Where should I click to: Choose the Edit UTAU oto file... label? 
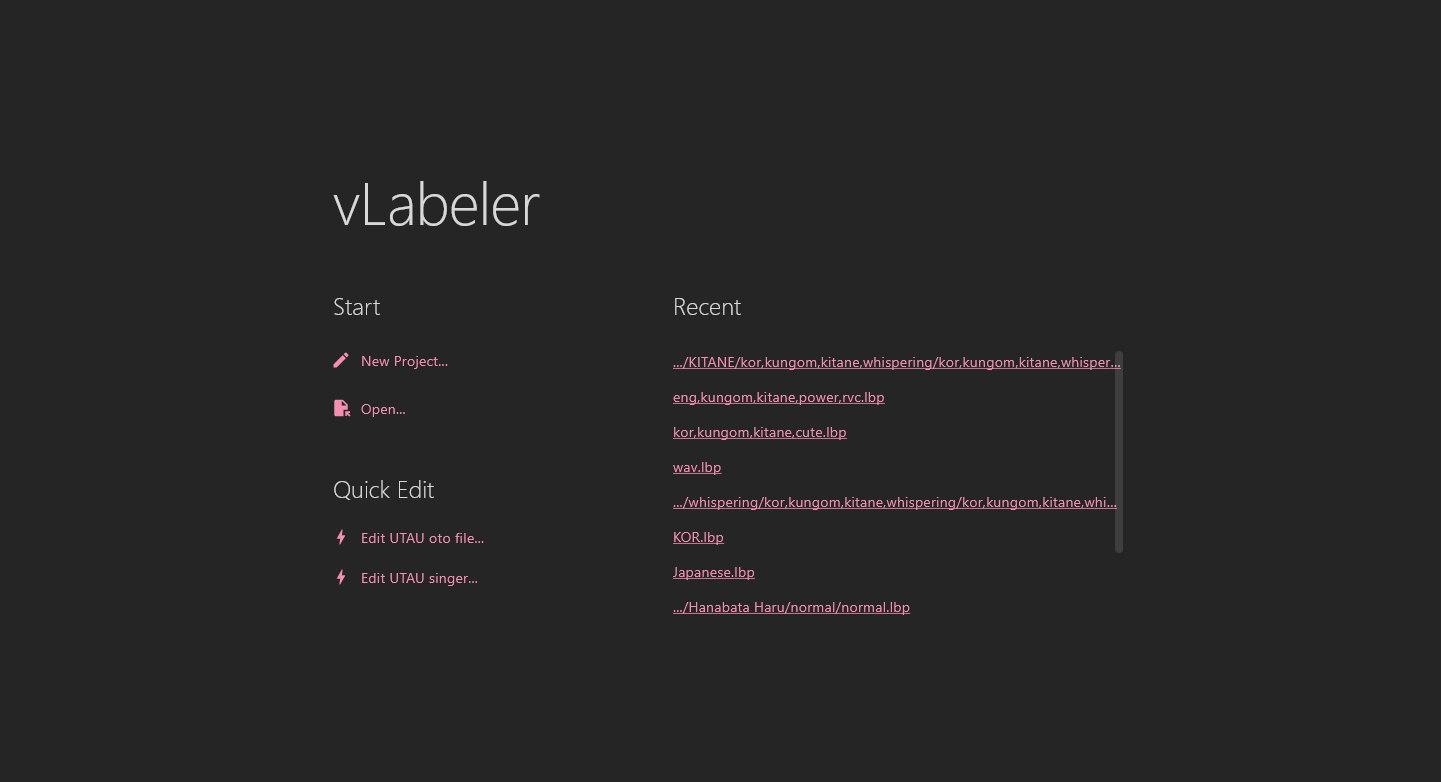point(422,538)
